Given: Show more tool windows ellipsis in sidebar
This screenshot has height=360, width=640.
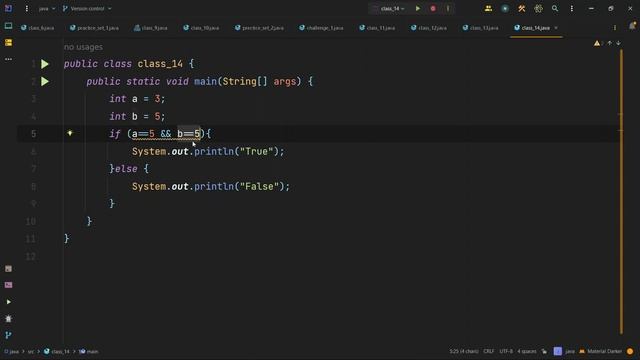Looking at the screenshot, I should 8,59.
